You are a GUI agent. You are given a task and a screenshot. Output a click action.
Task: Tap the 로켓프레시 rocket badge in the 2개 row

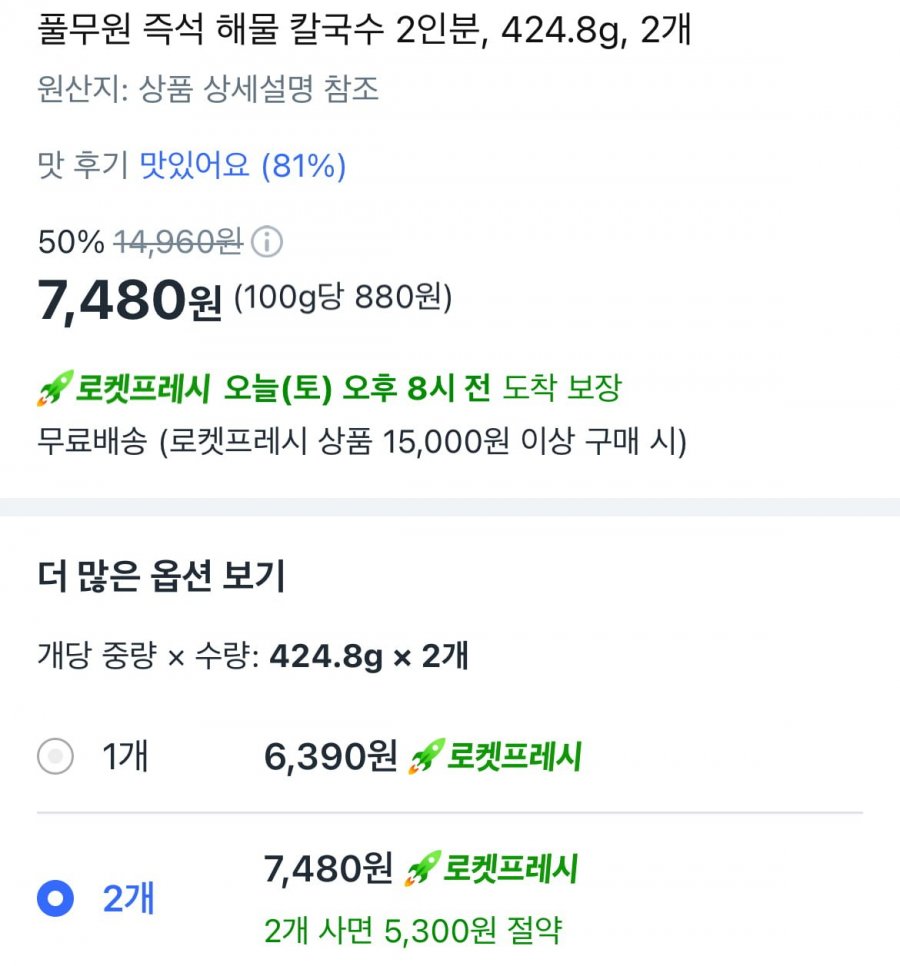click(x=491, y=869)
